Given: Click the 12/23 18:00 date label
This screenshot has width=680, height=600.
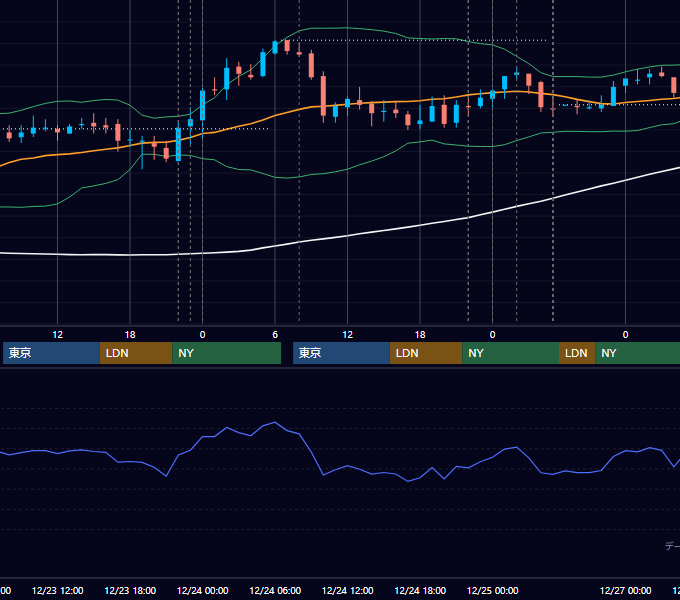Looking at the screenshot, I should (130, 590).
